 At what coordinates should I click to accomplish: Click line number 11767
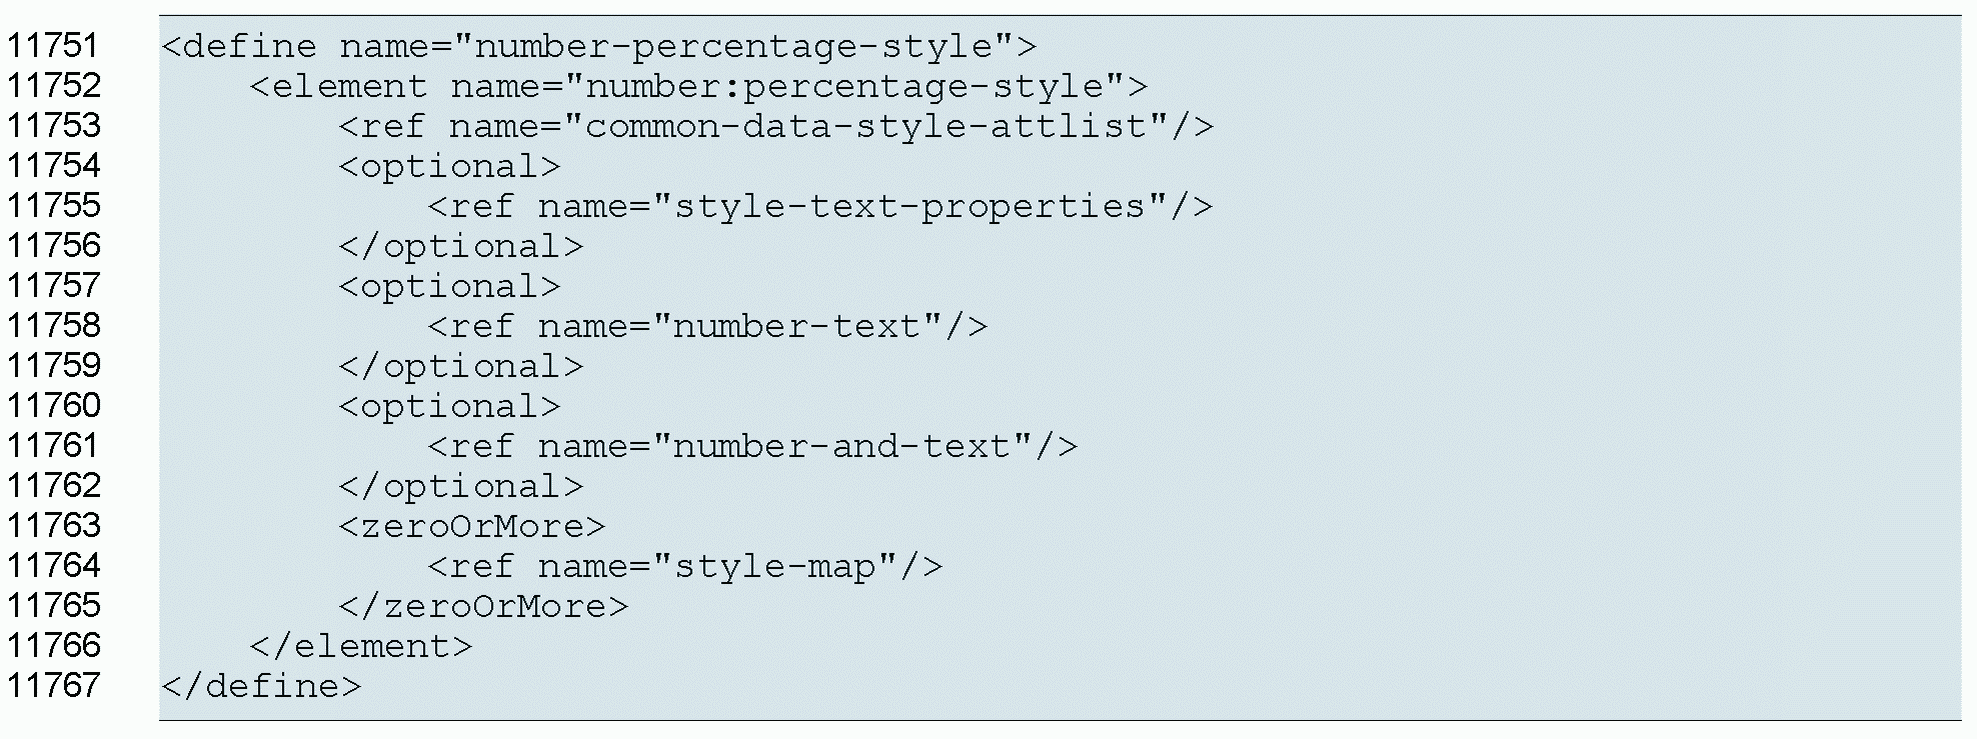(x=54, y=686)
